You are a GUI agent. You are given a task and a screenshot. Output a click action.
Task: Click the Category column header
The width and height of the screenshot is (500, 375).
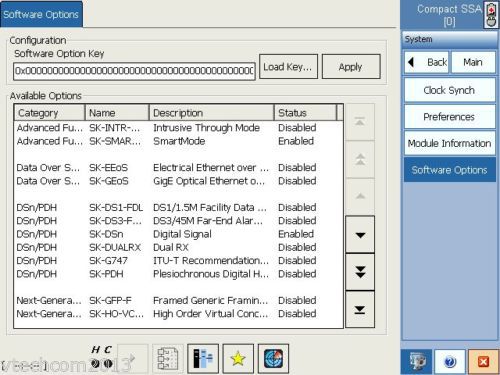(x=49, y=113)
